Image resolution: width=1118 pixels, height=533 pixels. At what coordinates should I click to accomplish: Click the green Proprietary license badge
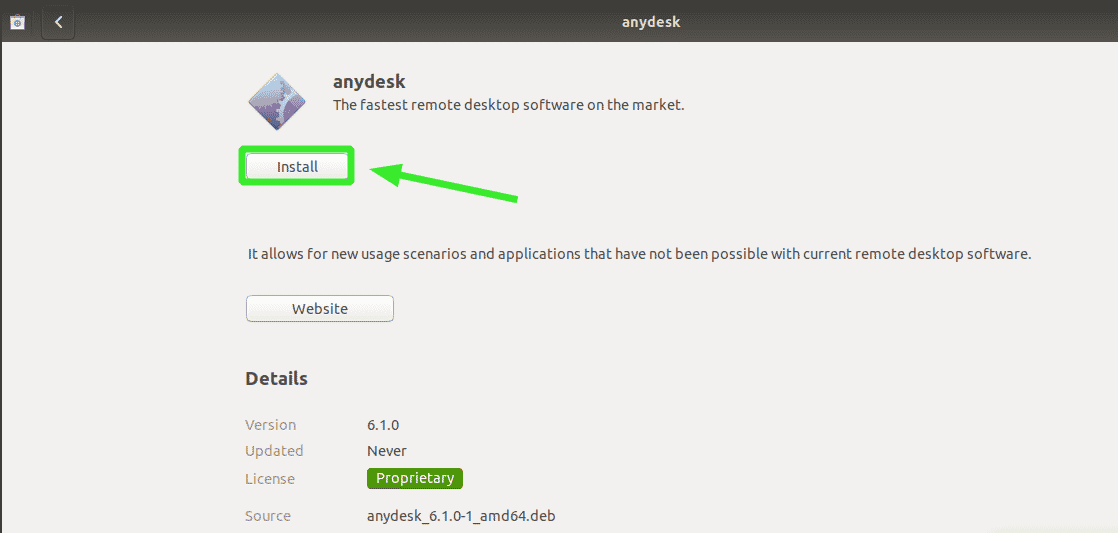[415, 478]
